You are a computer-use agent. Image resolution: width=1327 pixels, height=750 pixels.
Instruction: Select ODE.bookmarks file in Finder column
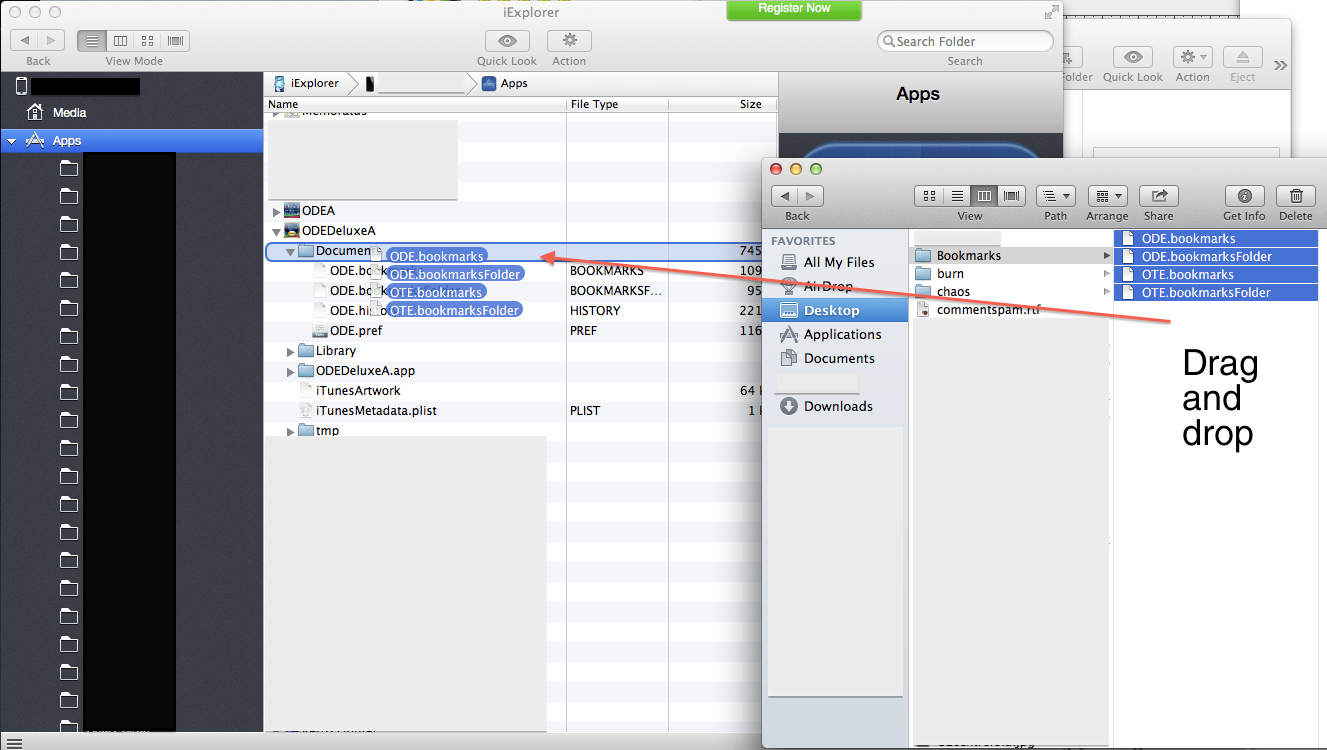pos(1216,239)
